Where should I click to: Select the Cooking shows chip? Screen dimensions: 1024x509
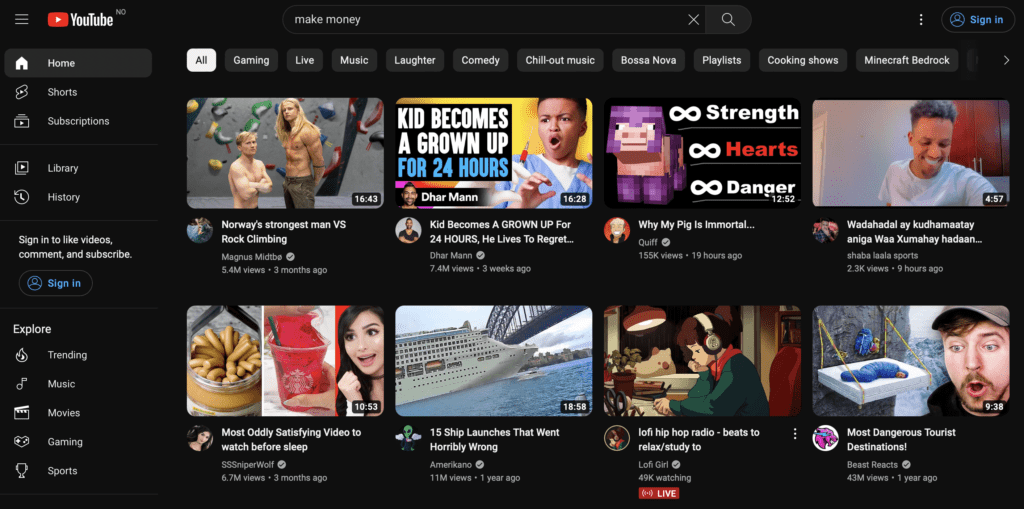pos(803,60)
